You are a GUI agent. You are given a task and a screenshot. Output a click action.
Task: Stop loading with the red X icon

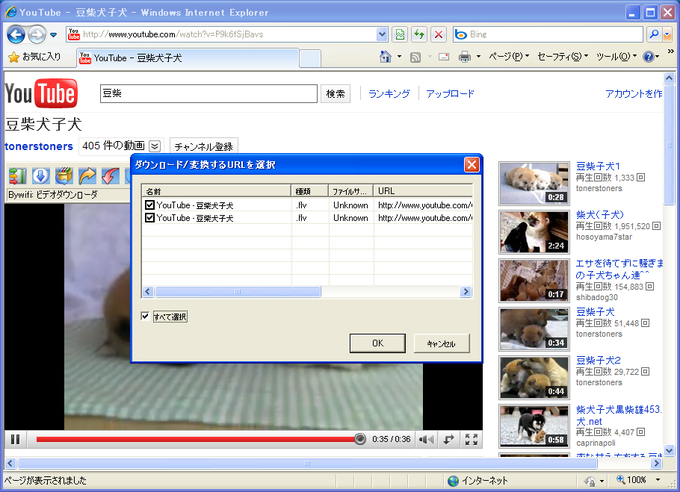[438, 34]
